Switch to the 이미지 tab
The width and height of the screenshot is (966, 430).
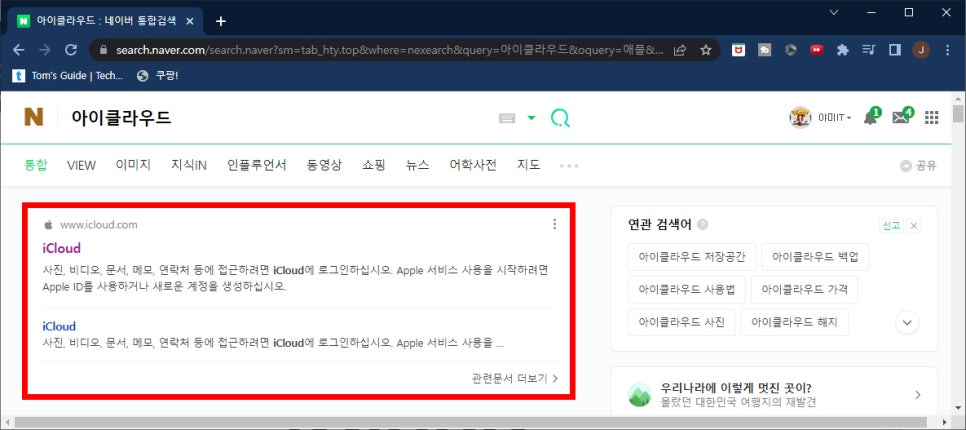[133, 165]
